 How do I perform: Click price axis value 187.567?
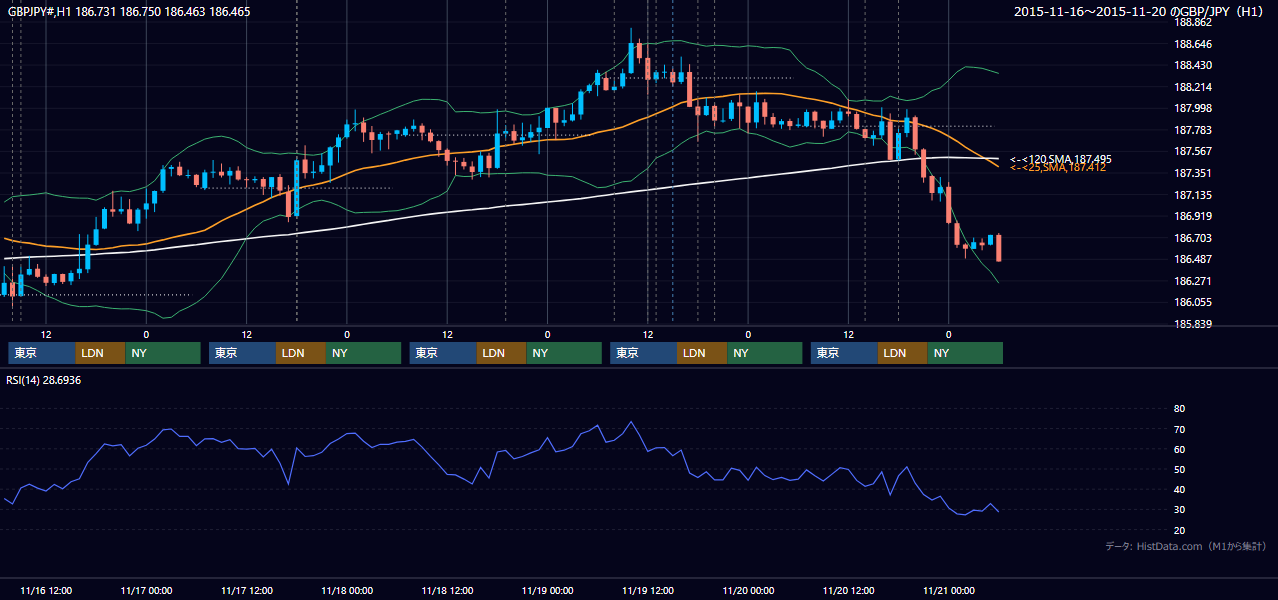point(1193,152)
